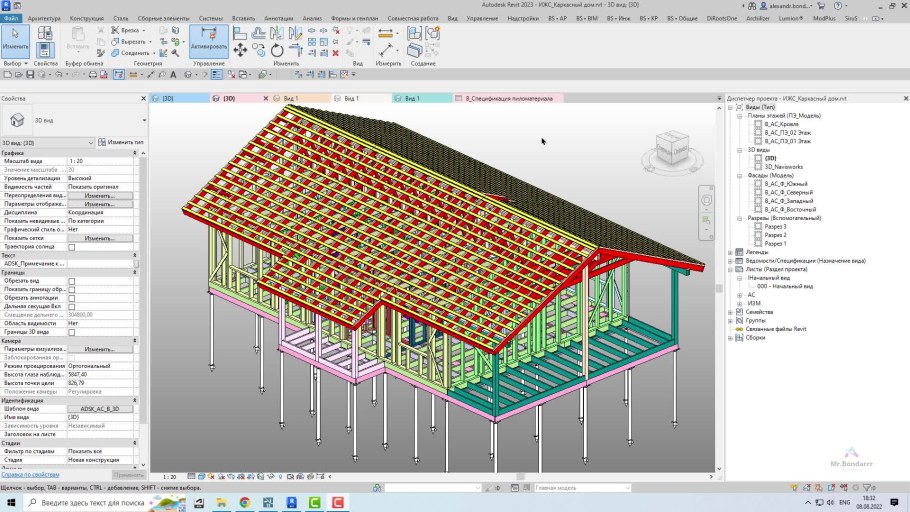Image resolution: width=910 pixels, height=512 pixels.
Task: Click the Измерить measure tool icon
Action: [x=385, y=35]
